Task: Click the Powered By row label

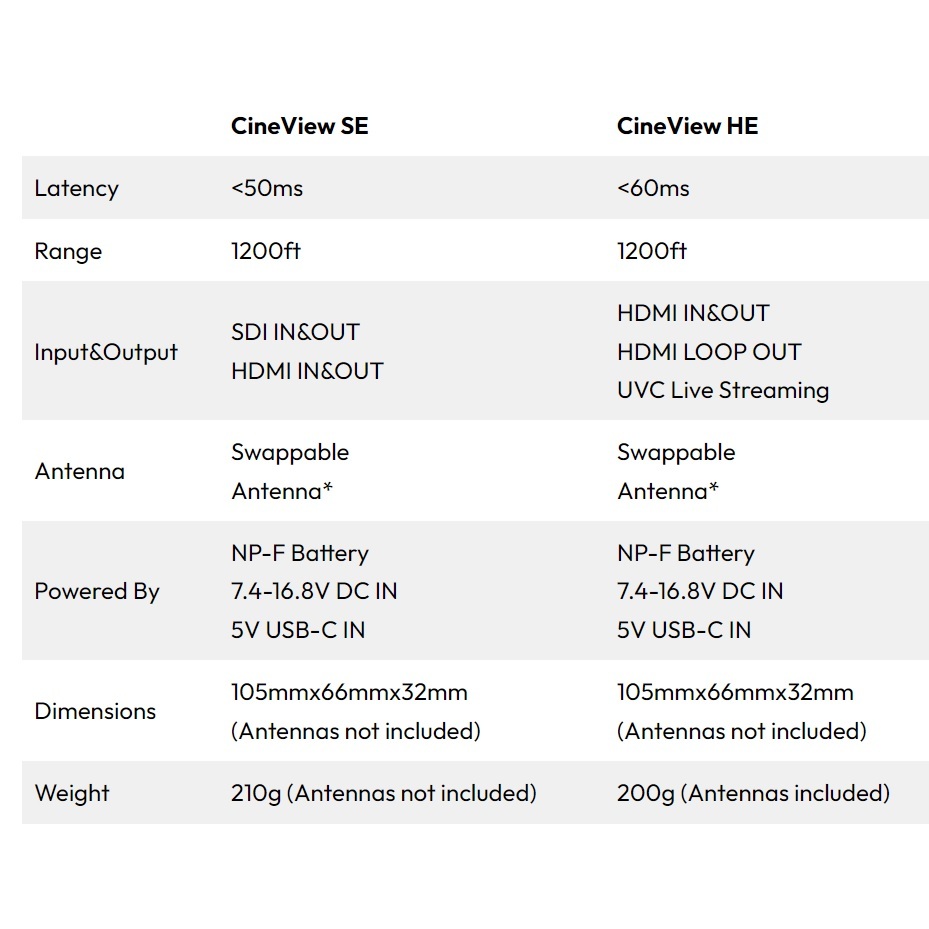Action: point(97,591)
